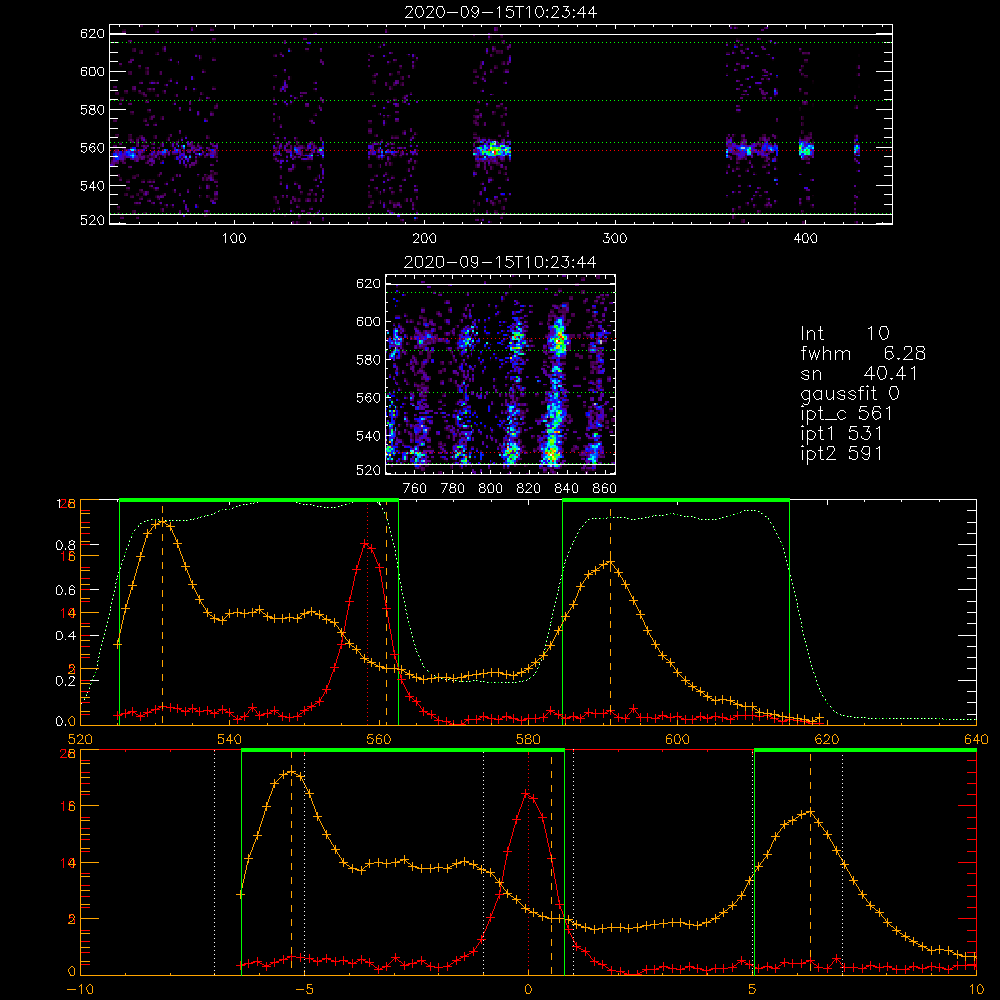Click the orange peak near 591 in upper profile plot
This screenshot has width=1000, height=1000.
coord(610,562)
